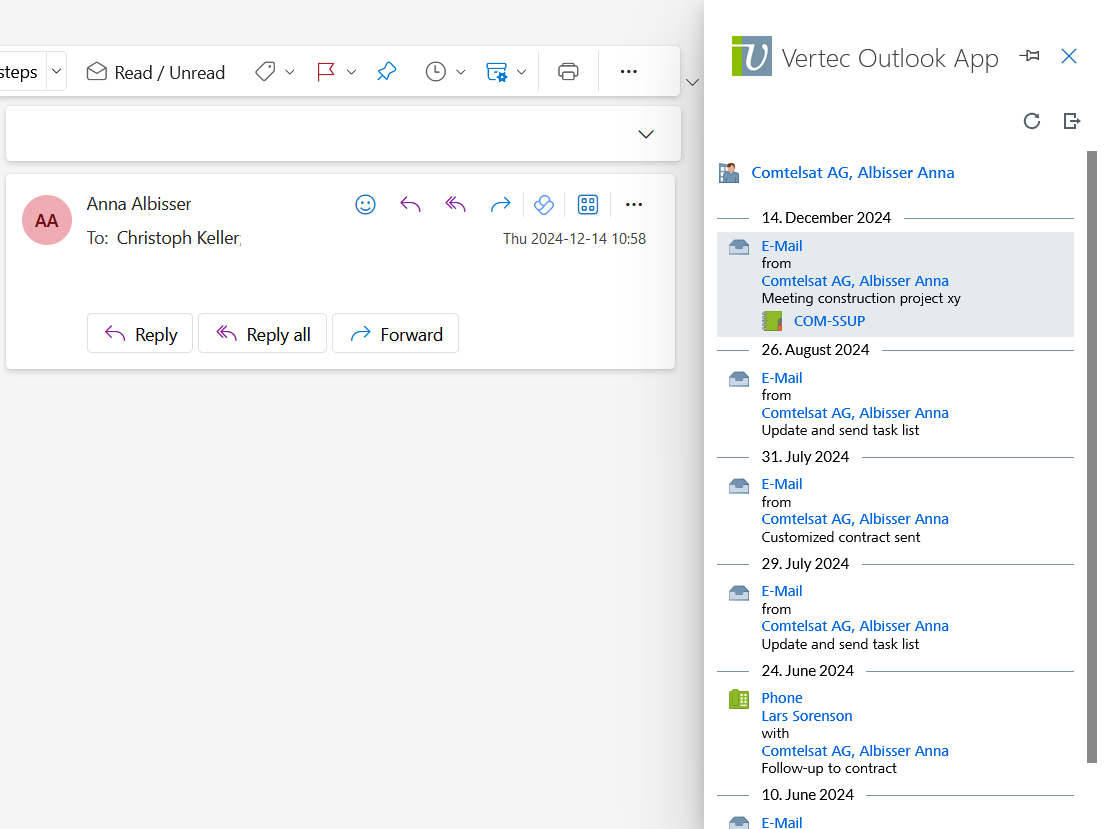1104x829 pixels.
Task: Open more toolbar options ellipsis
Action: point(628,72)
